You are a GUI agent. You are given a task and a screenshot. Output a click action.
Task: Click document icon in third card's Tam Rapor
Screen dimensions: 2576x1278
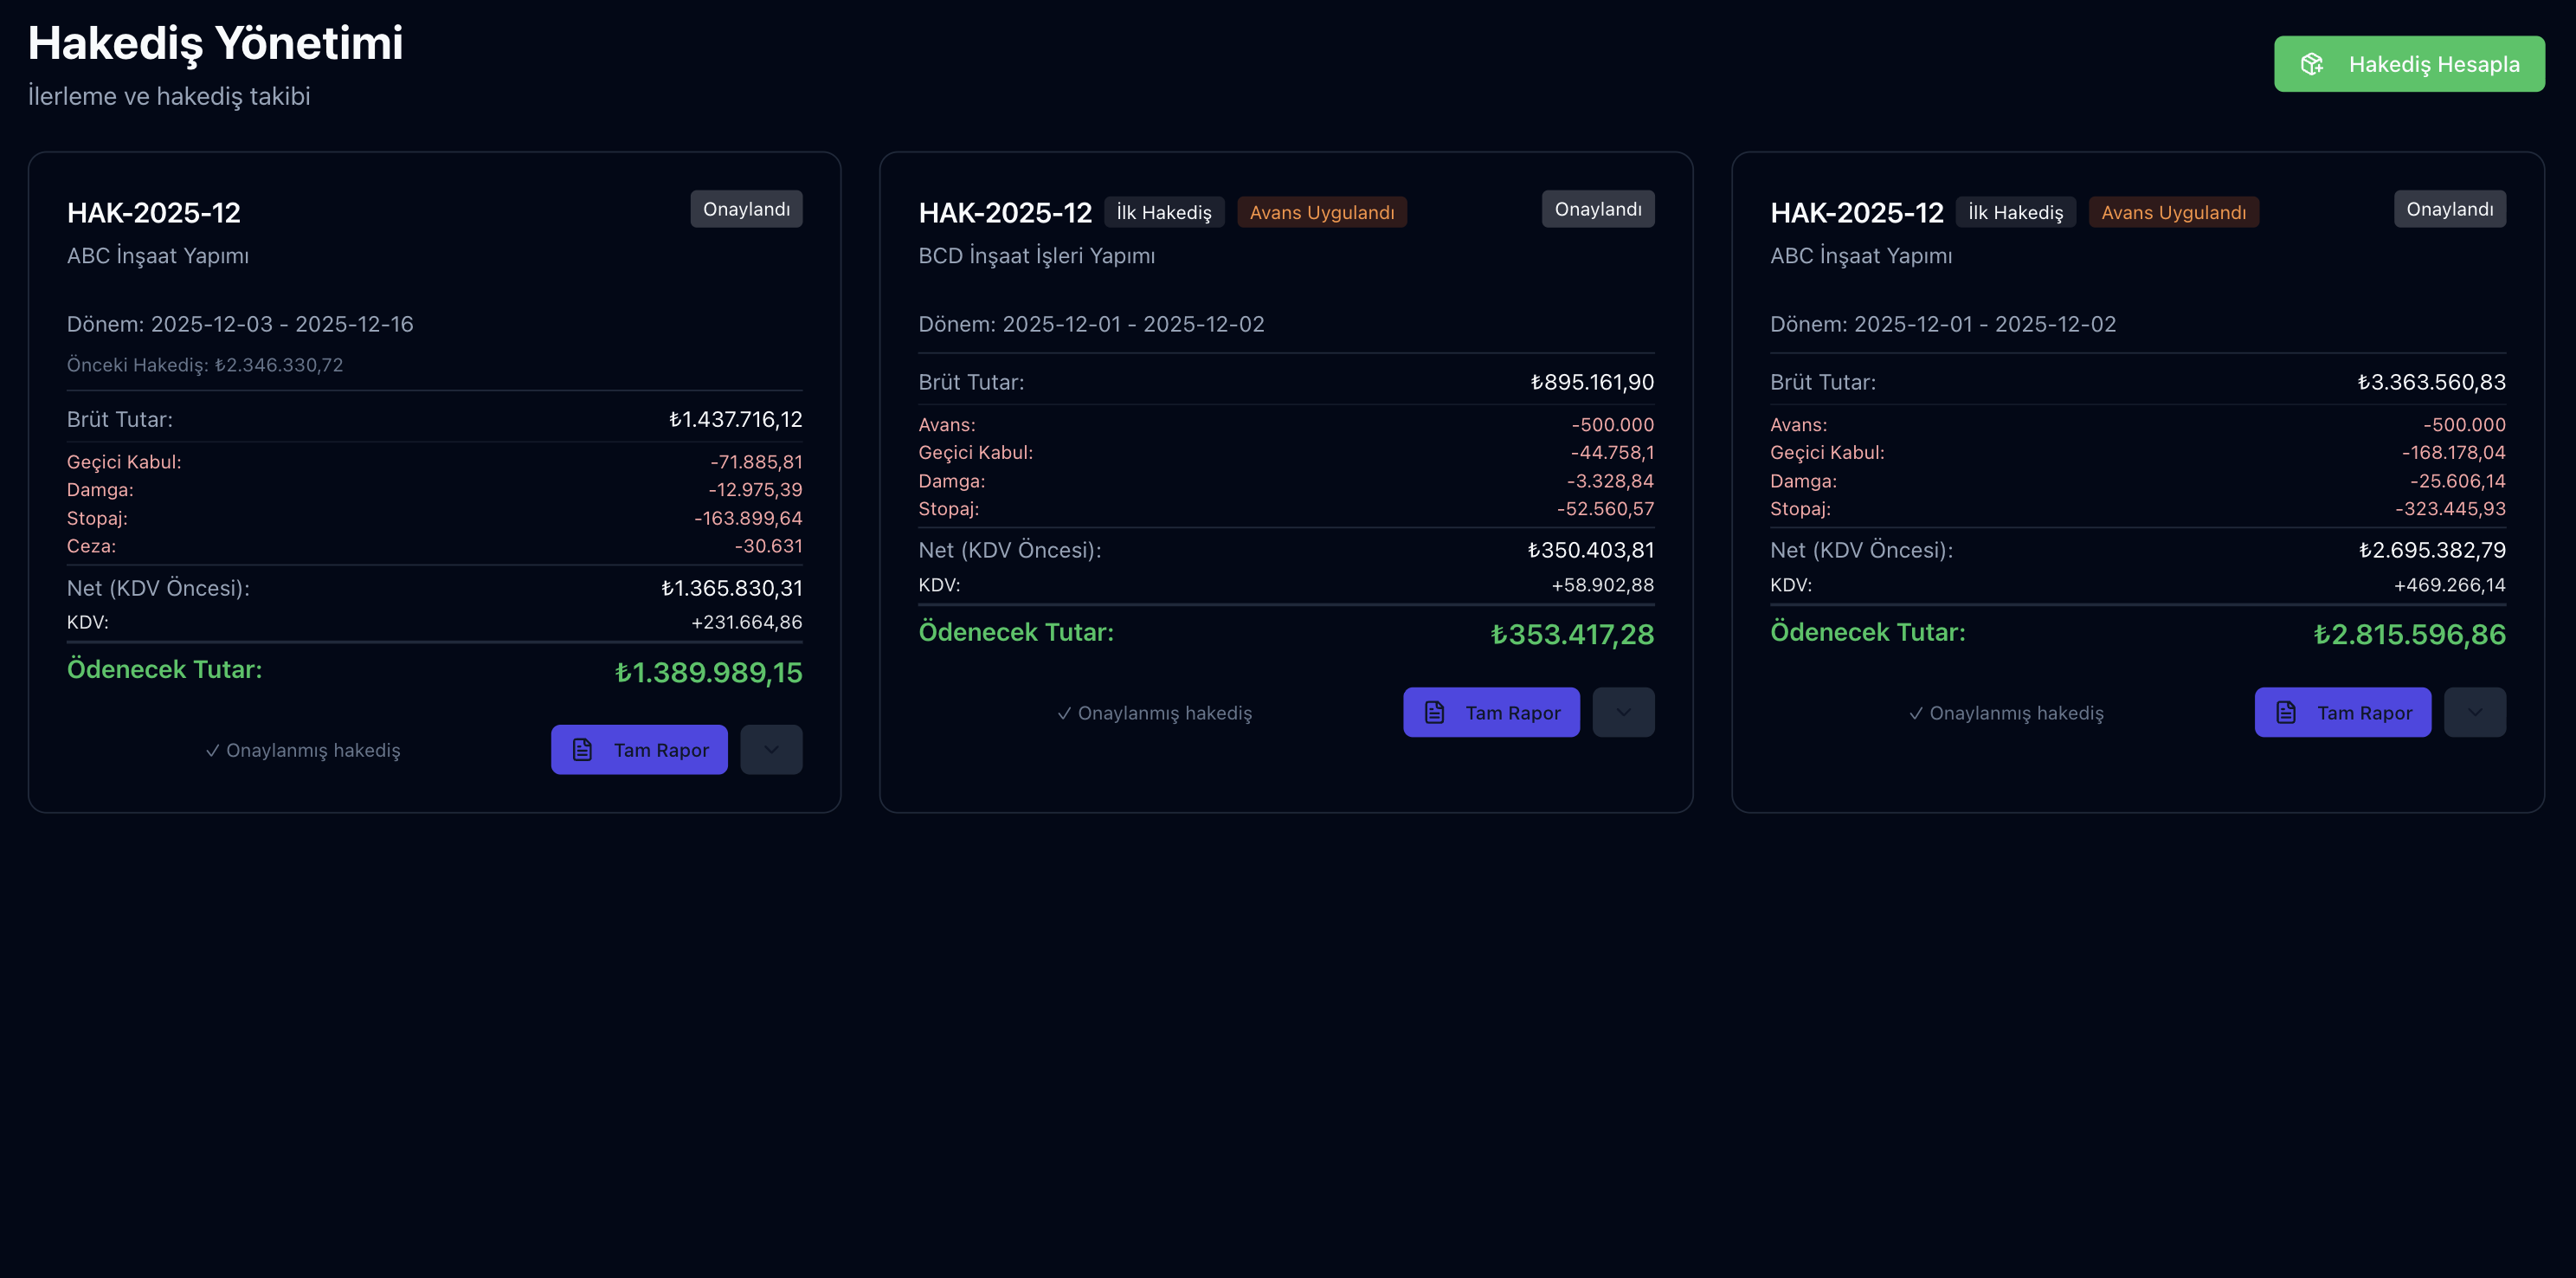tap(2286, 712)
